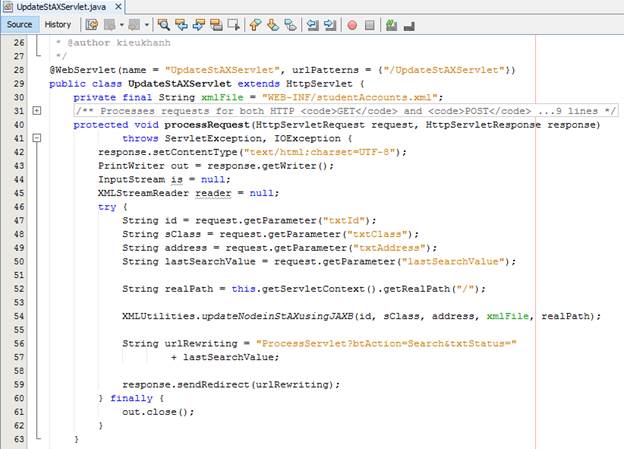Switch to the Source view
This screenshot has width=624, height=449.
coord(19,25)
